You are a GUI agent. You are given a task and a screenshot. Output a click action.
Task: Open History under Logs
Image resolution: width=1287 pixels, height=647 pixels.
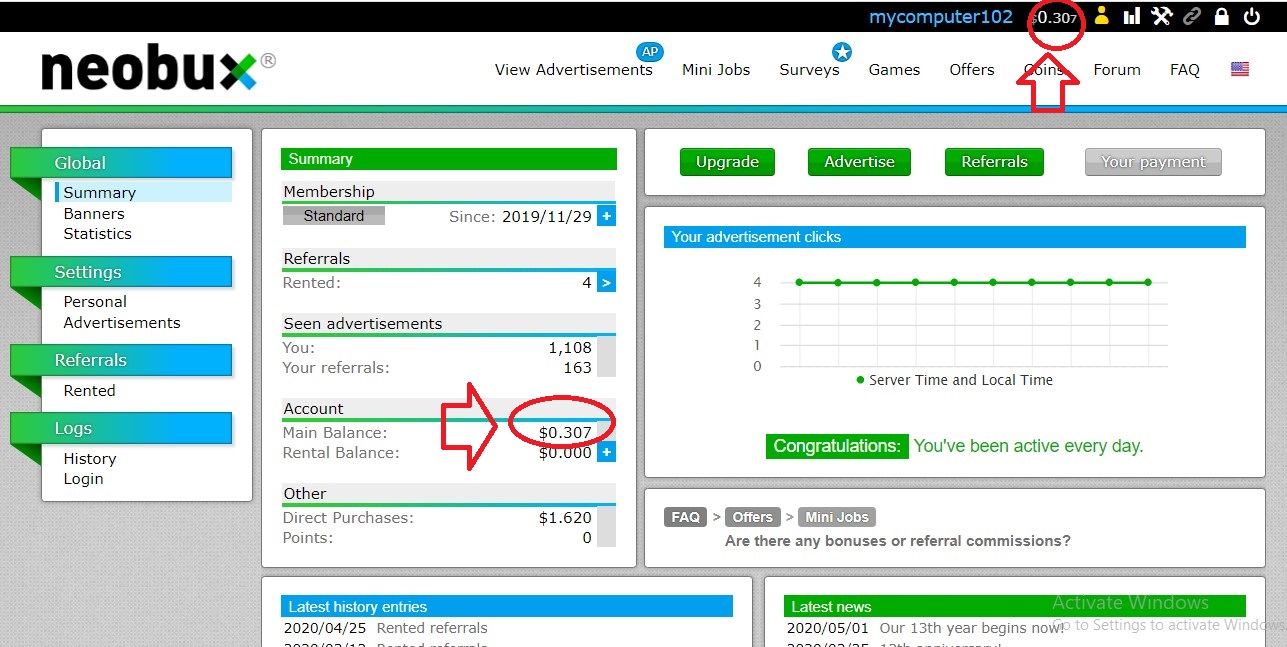(x=90, y=459)
